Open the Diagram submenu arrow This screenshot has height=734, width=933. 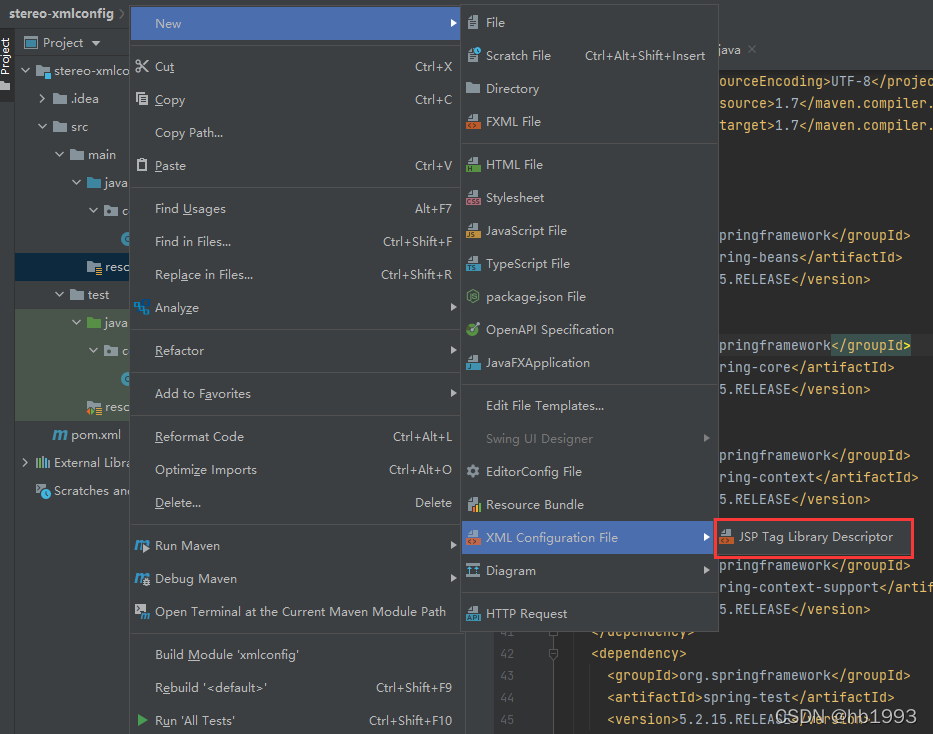[706, 570]
